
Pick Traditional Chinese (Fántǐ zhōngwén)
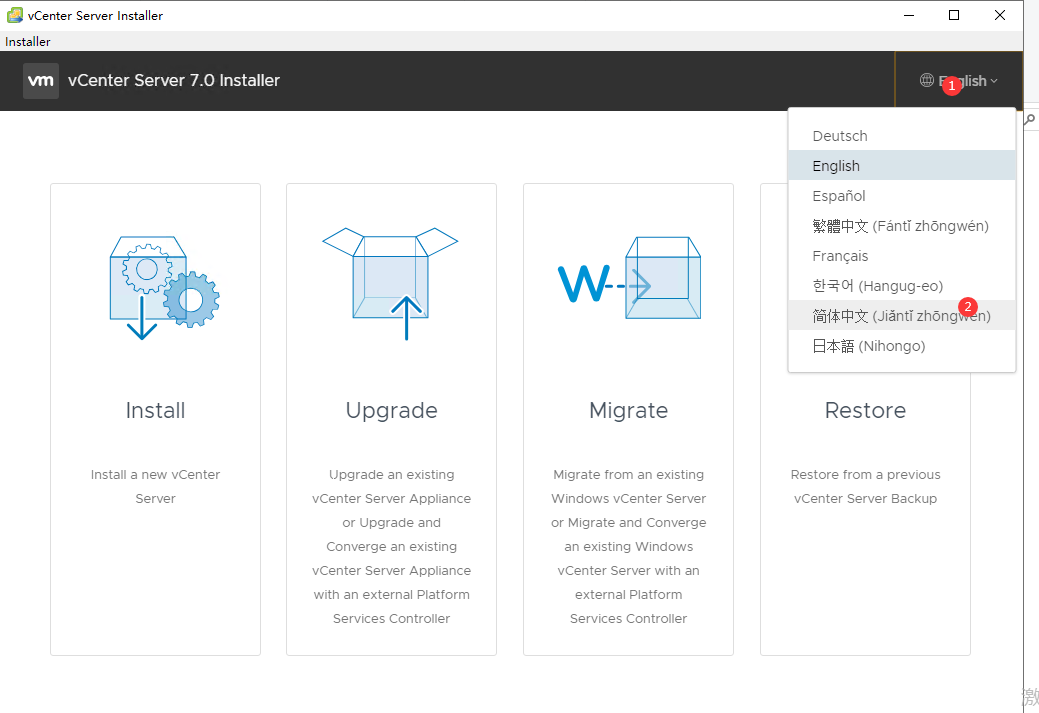(900, 226)
